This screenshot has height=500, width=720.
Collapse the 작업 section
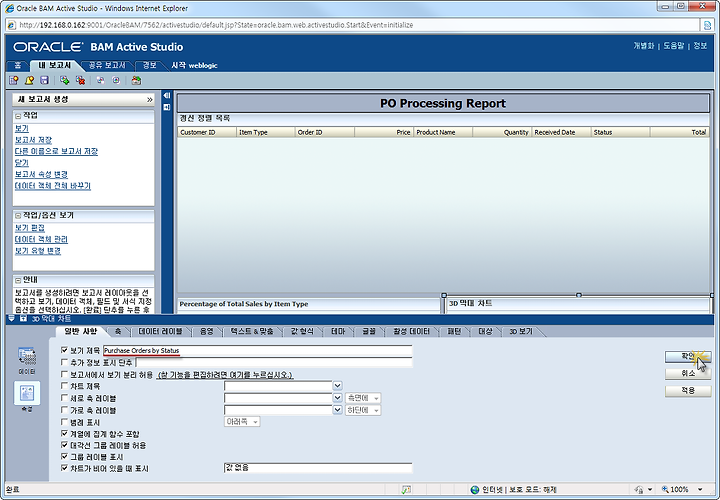coord(18,116)
